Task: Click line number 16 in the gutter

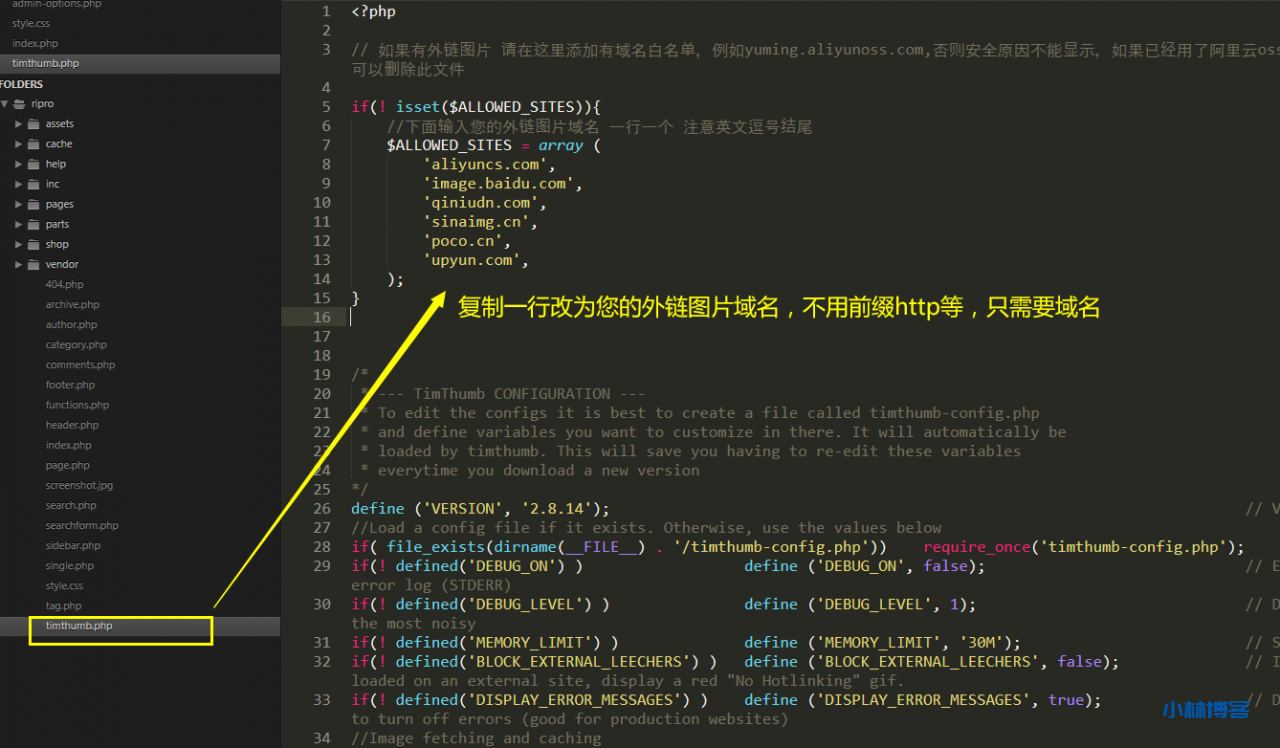Action: point(321,317)
